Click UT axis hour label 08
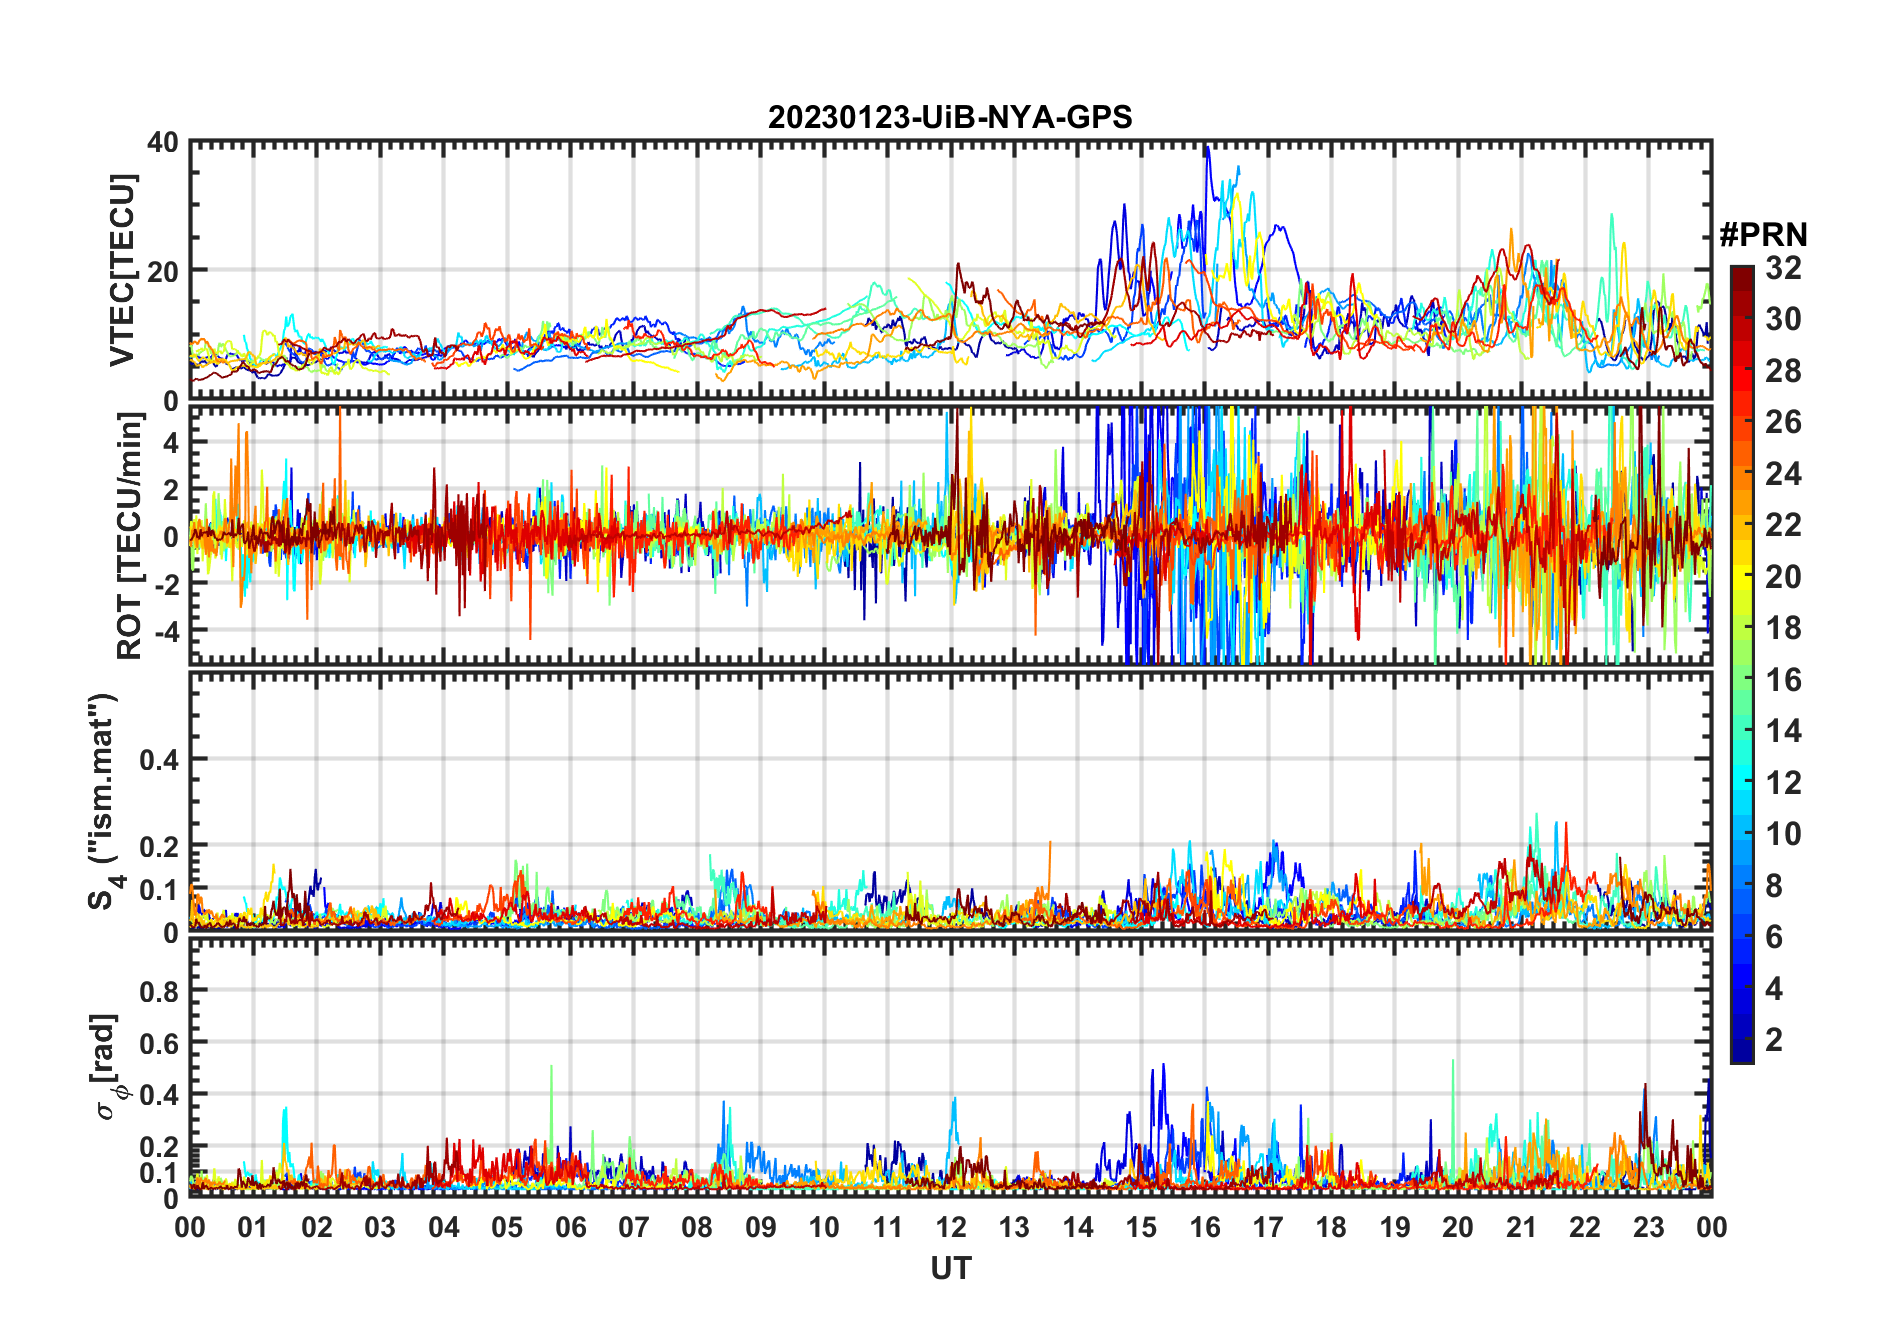This screenshot has height=1330, width=1902. 697,1228
